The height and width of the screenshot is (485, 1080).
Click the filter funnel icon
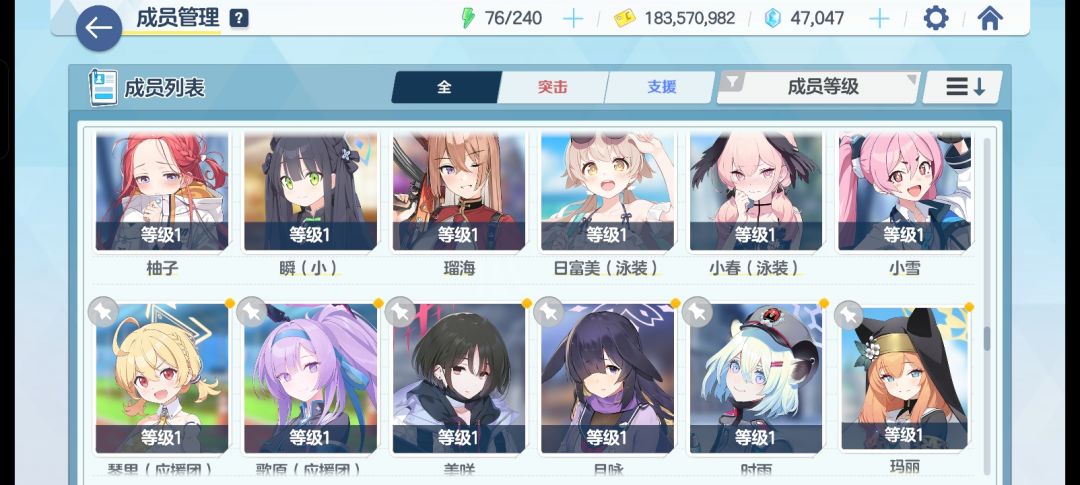click(732, 83)
